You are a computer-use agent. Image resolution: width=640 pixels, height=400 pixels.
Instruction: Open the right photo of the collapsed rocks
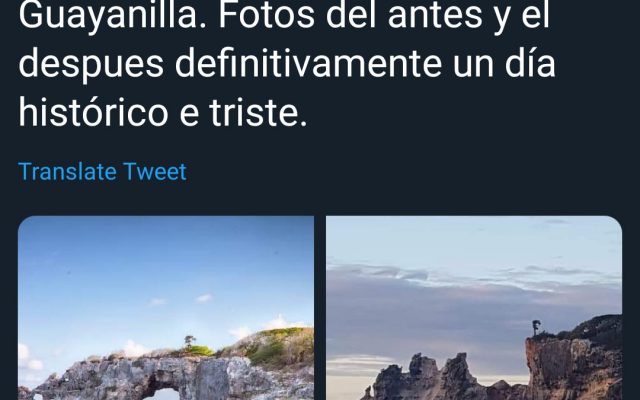pyautogui.click(x=474, y=308)
